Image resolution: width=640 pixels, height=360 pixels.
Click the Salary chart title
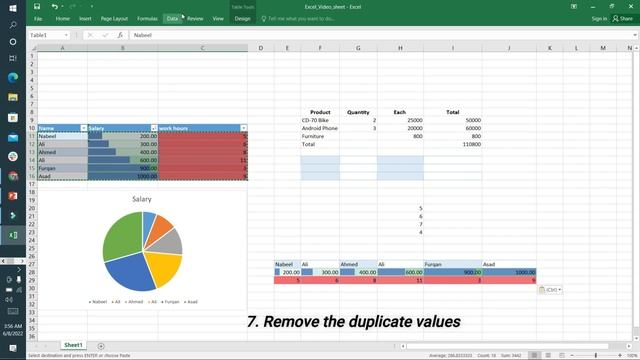[x=142, y=199]
